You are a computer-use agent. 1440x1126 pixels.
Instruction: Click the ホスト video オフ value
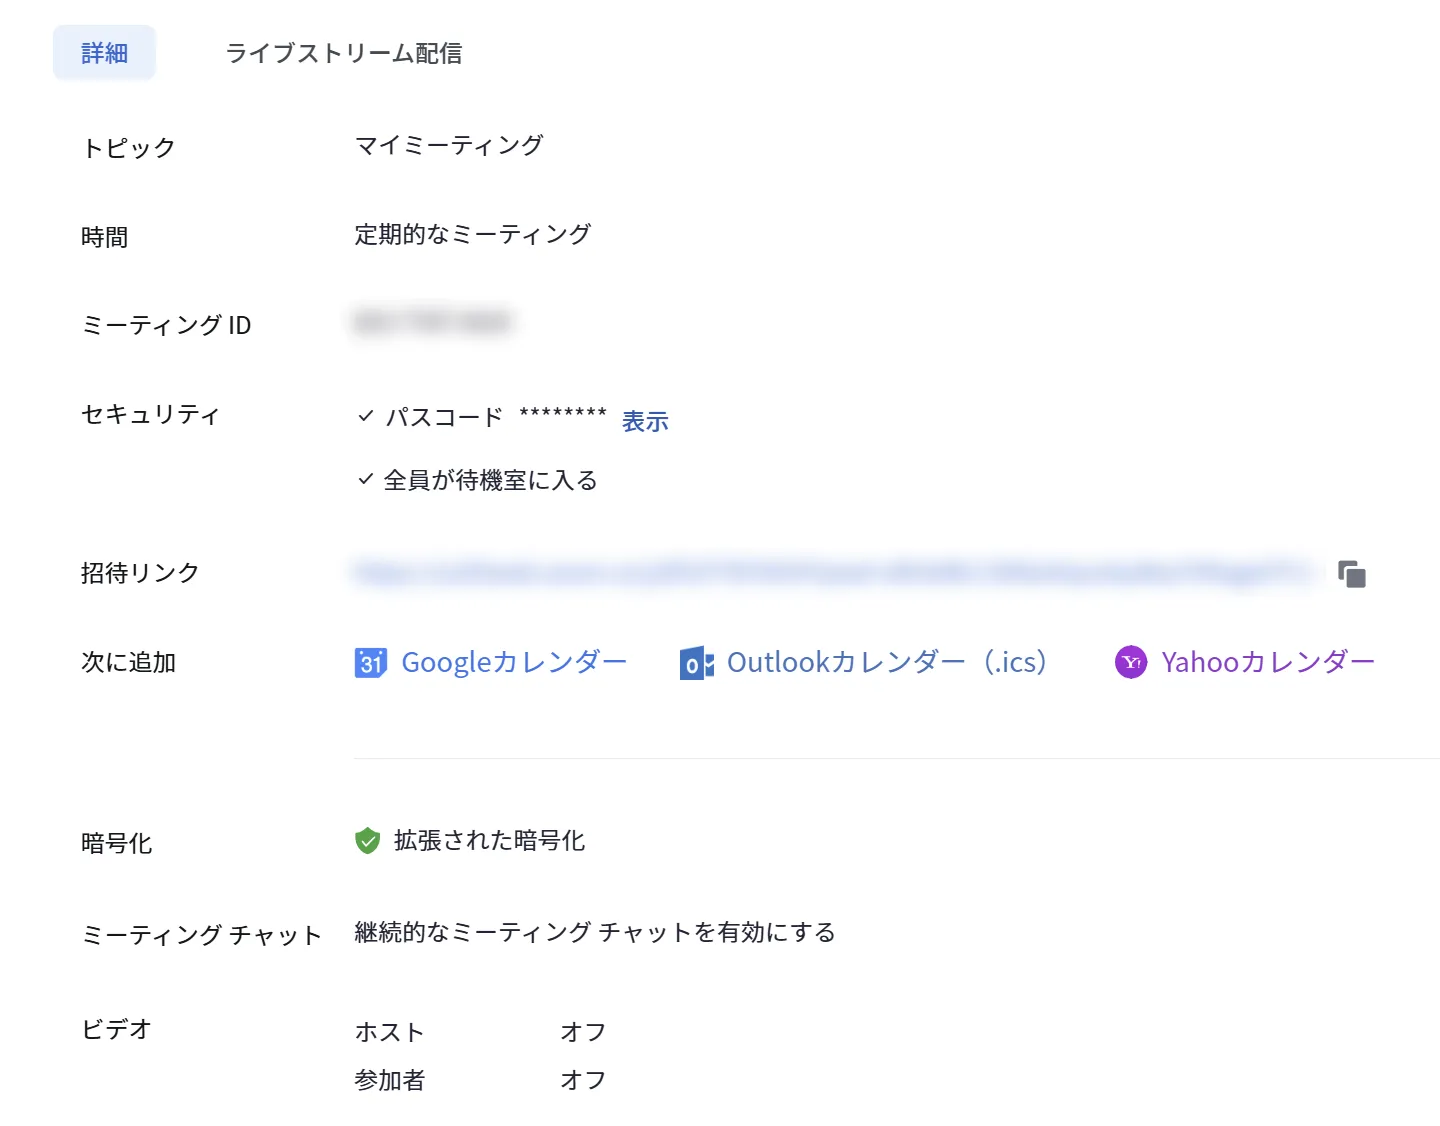[x=583, y=1032]
